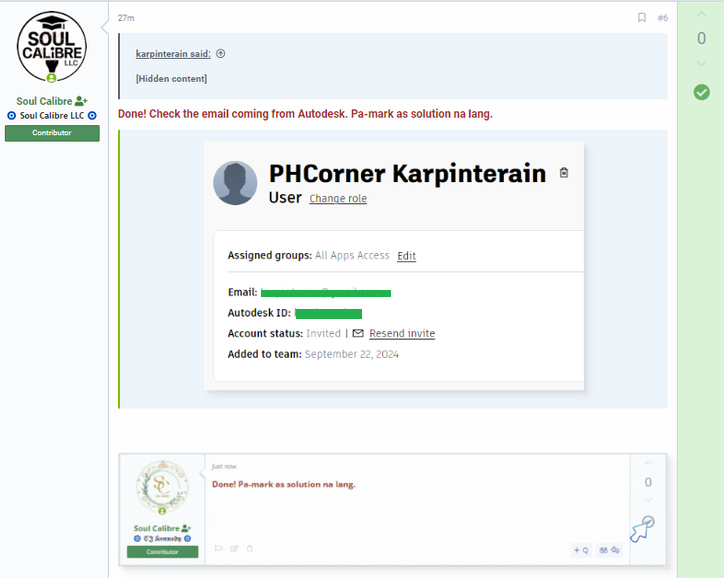Click the clipboard icon next to PHCorner Karpinterain

click(564, 173)
